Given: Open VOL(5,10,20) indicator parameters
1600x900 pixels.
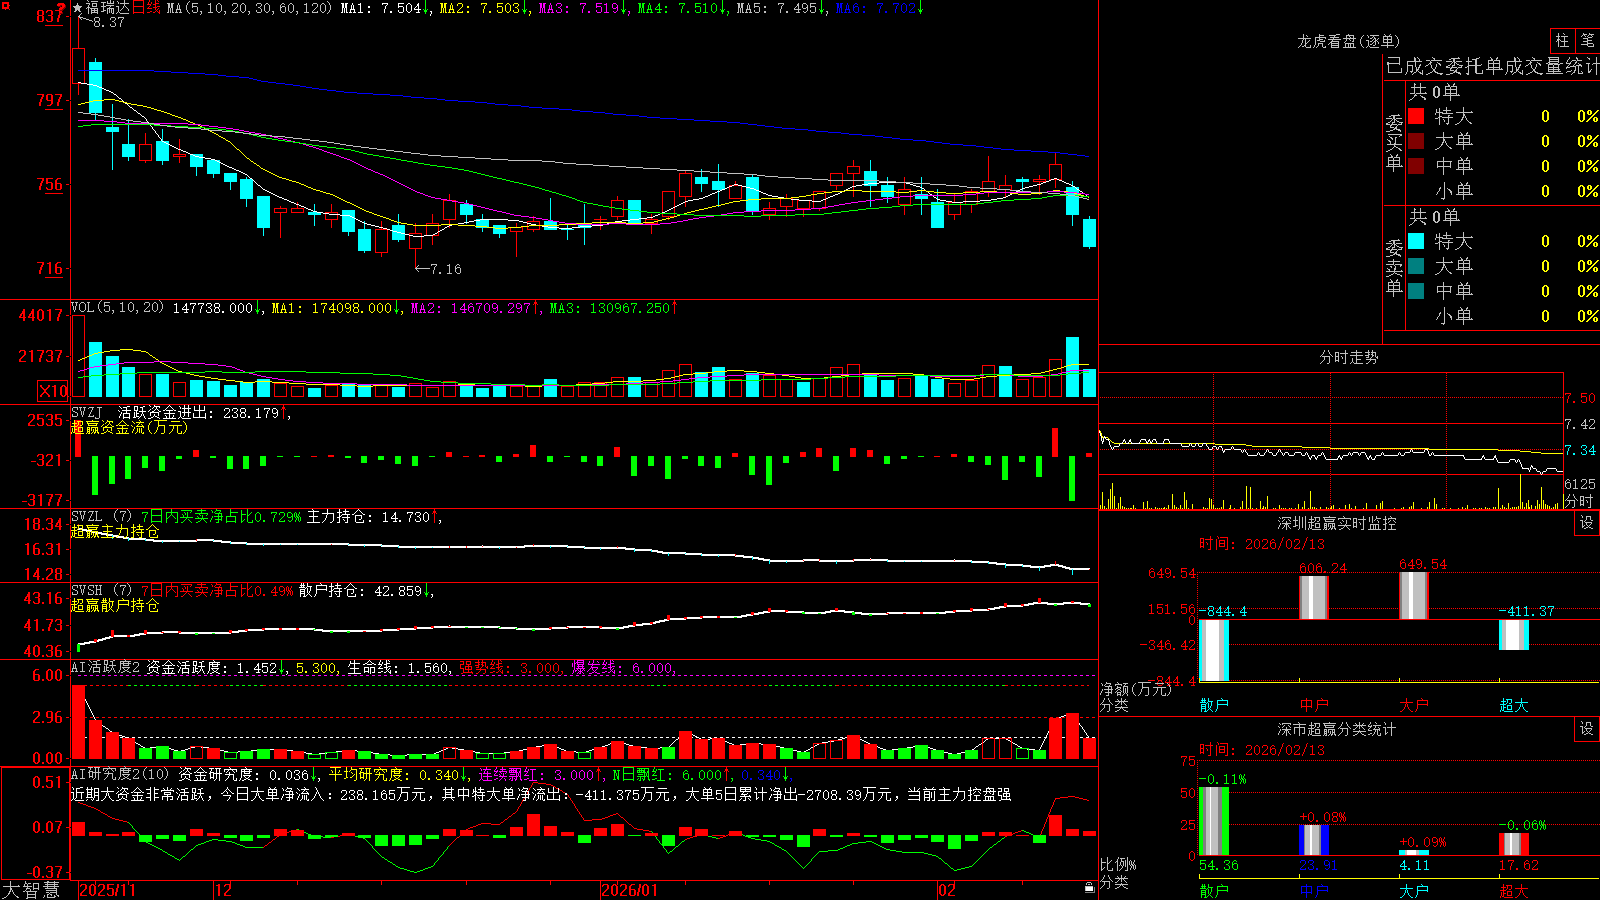Looking at the screenshot, I should pos(117,307).
